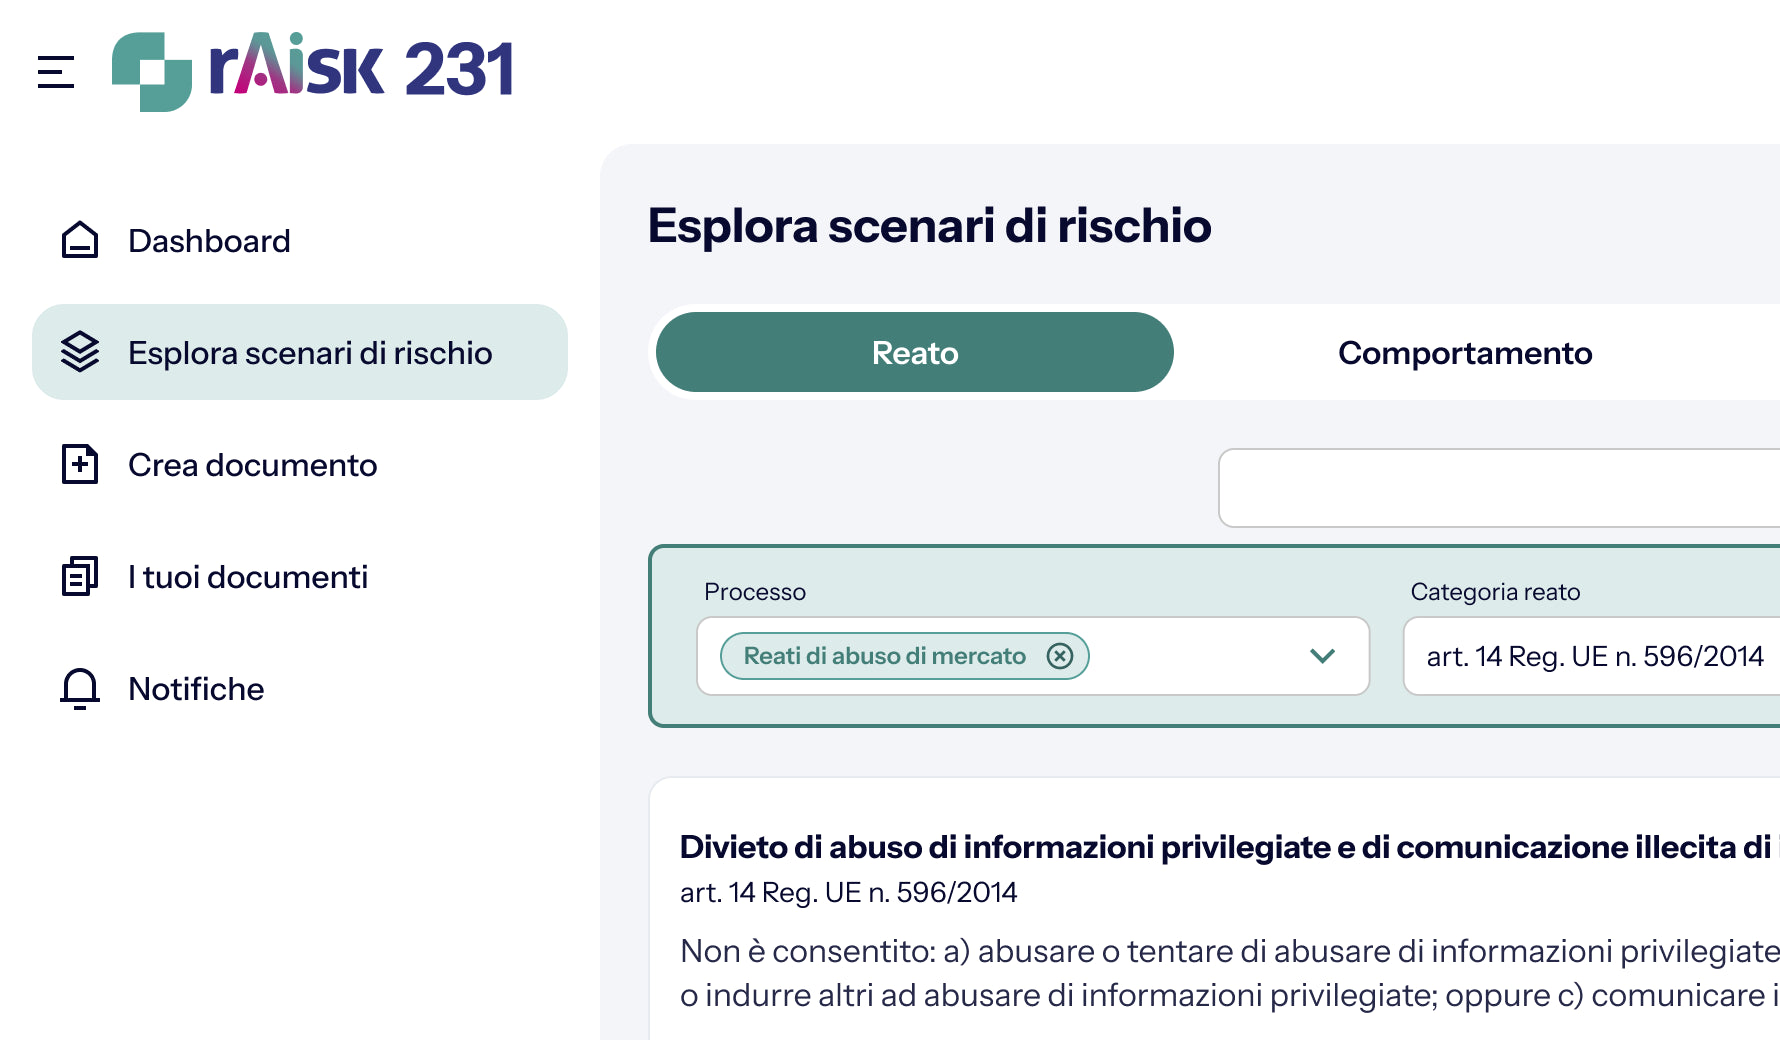Click the Crea documento plus-file icon
Viewport: 1780px width, 1040px height.
click(x=80, y=464)
